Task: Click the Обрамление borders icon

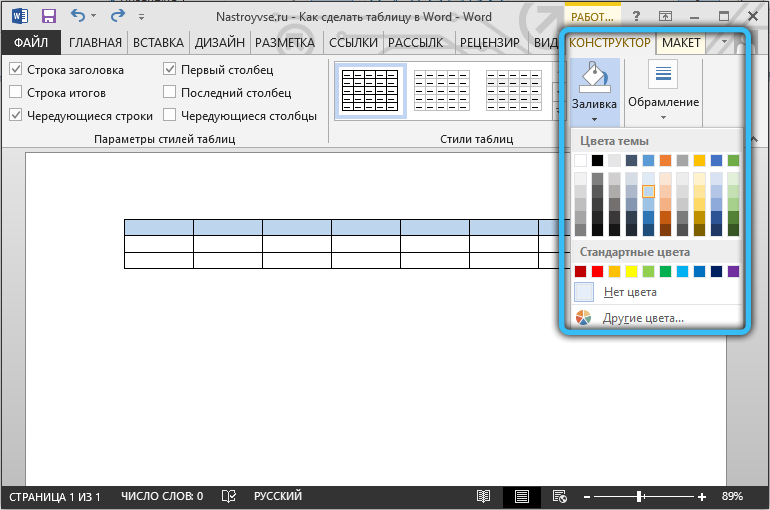Action: point(663,76)
